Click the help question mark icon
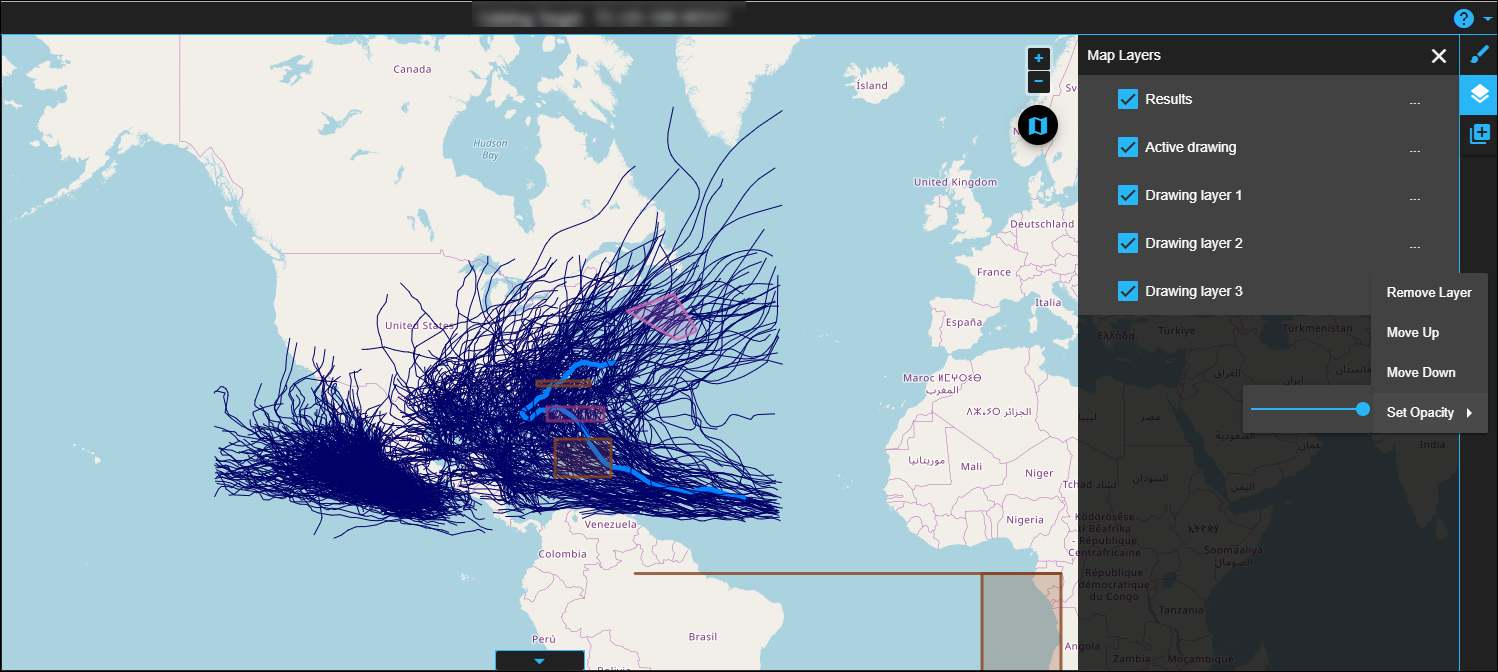Screen dimensions: 1498x672 click(x=1463, y=18)
